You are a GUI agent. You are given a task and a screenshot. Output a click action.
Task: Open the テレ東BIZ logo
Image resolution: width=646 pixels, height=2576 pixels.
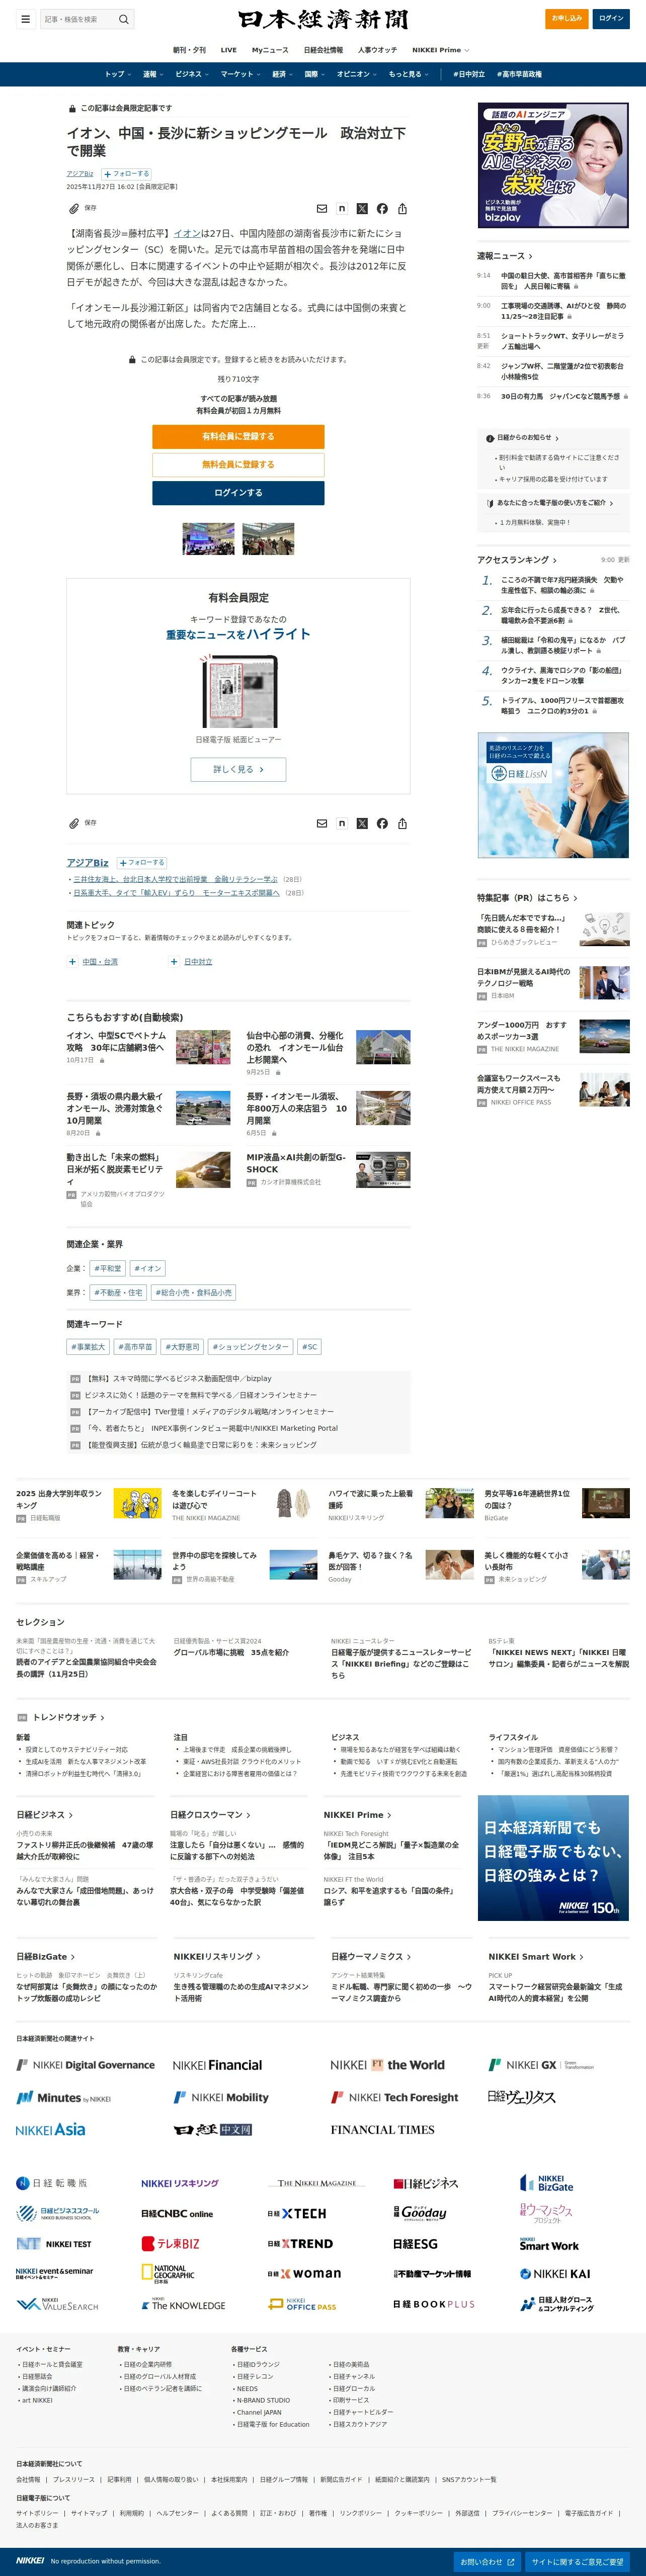click(x=170, y=2244)
